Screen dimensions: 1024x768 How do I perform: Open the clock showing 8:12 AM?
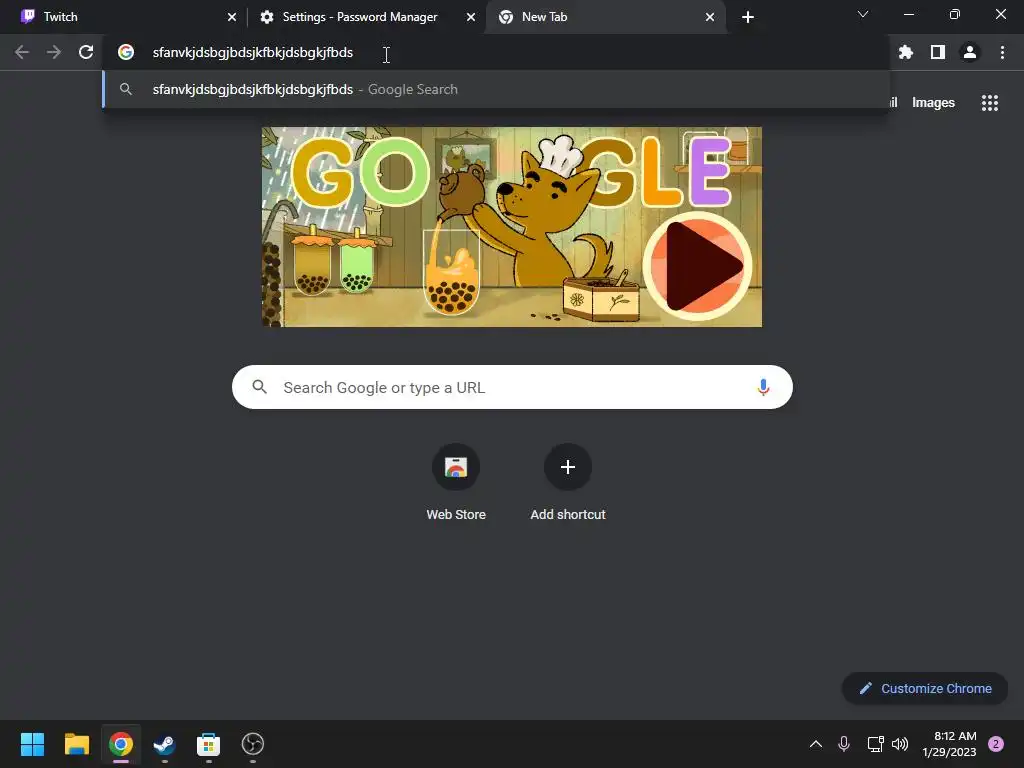(950, 744)
